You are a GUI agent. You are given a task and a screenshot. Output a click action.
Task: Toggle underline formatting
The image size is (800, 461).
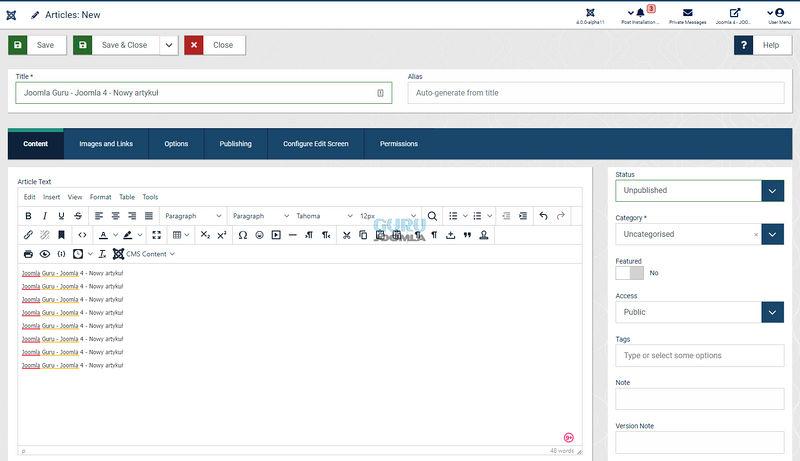pos(61,216)
